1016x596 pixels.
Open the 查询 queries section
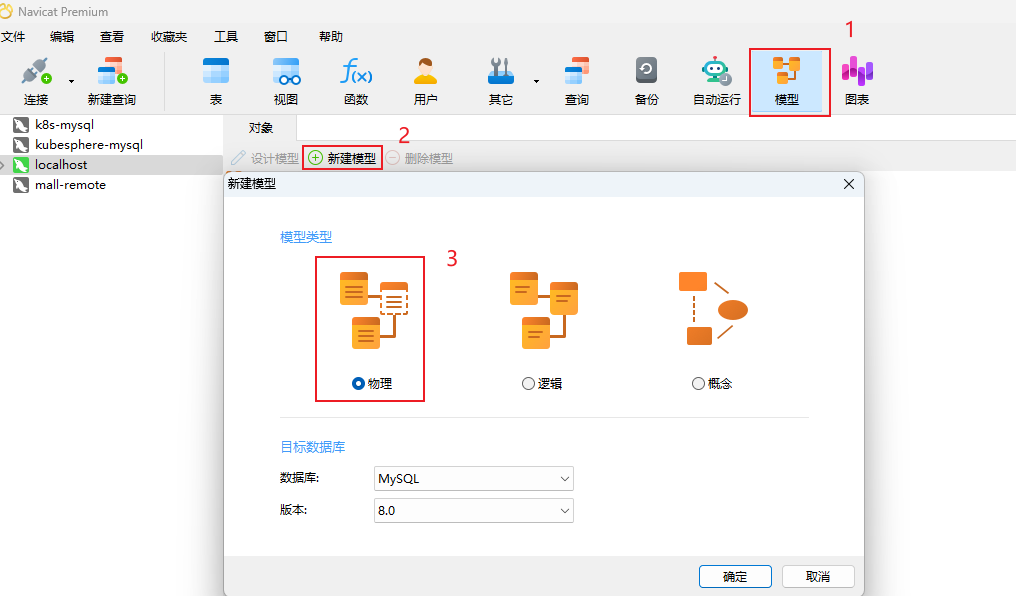[x=577, y=81]
